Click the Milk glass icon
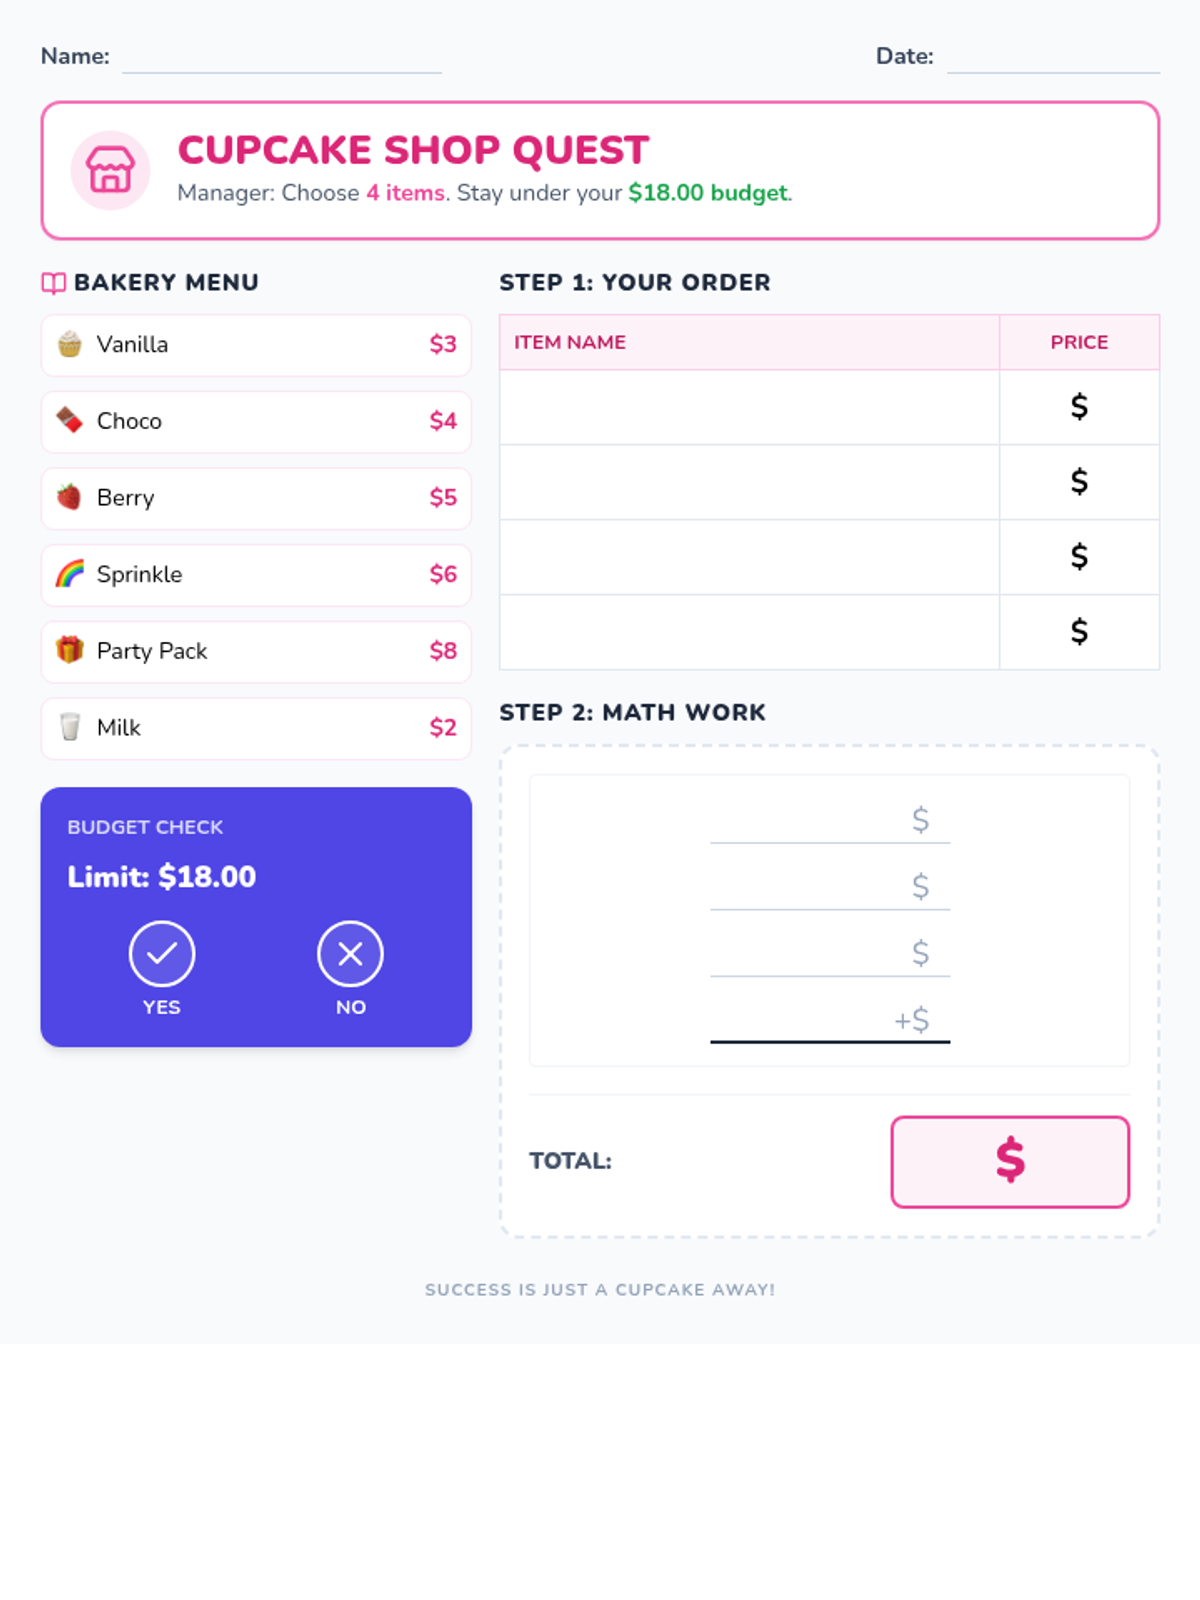The width and height of the screenshot is (1200, 1600). tap(70, 727)
